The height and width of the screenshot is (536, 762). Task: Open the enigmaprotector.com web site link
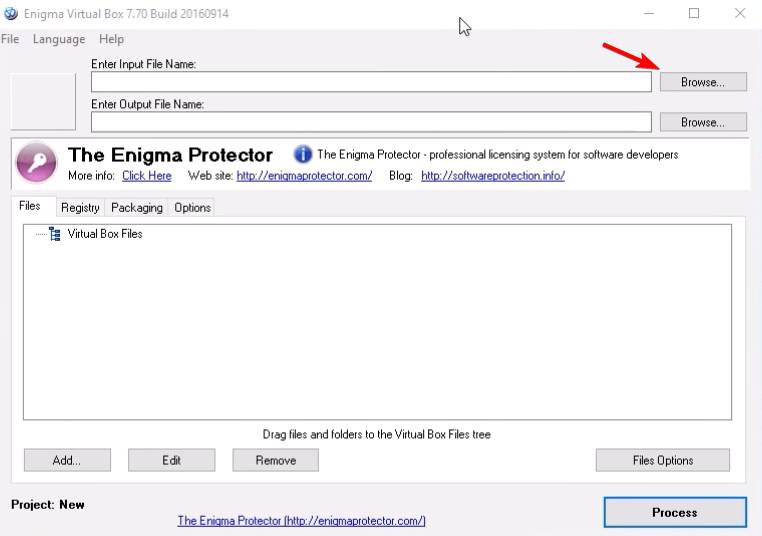coord(304,176)
